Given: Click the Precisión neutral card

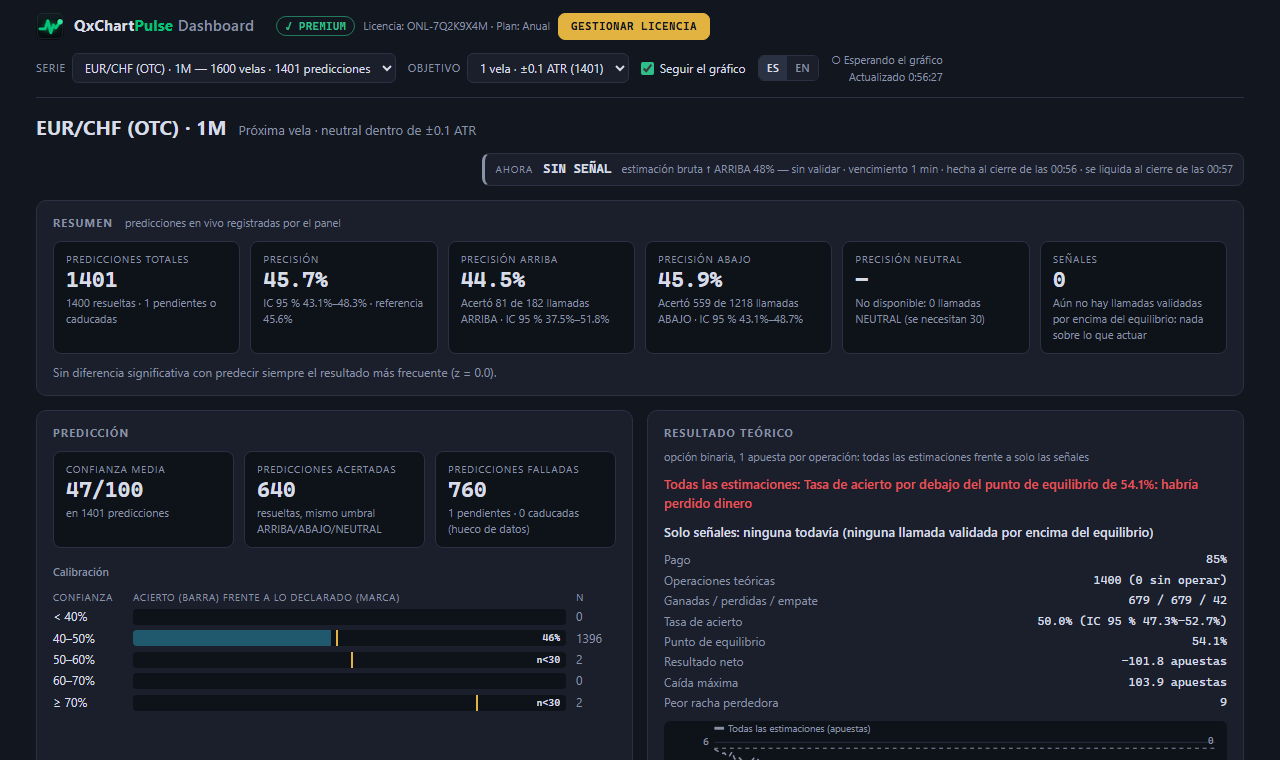Looking at the screenshot, I should click(935, 297).
